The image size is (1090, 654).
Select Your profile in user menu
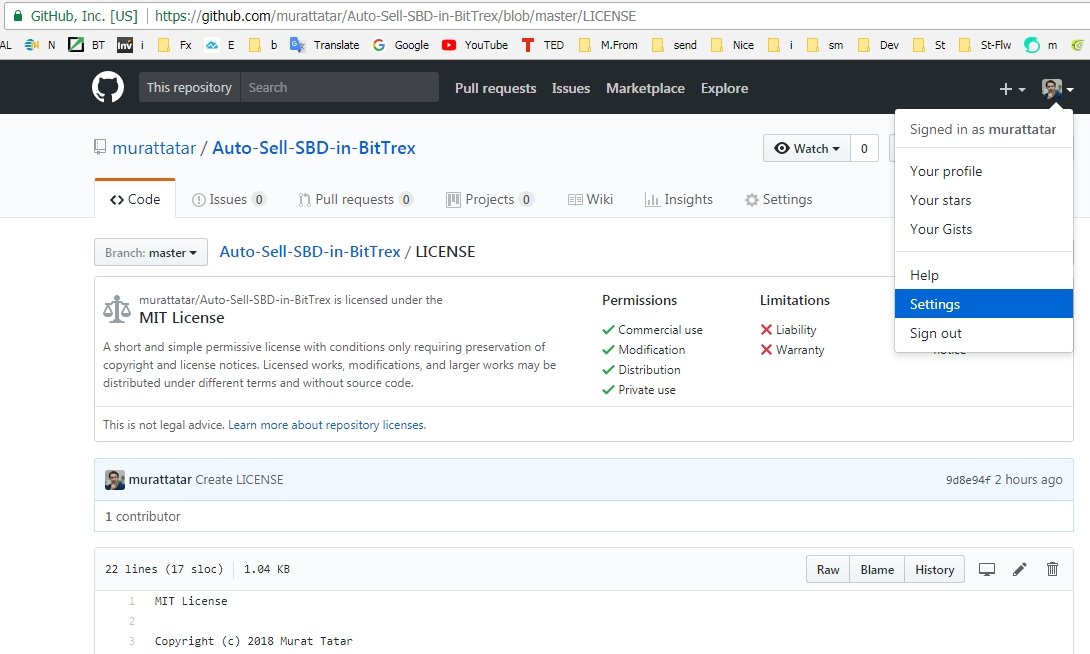click(x=984, y=171)
